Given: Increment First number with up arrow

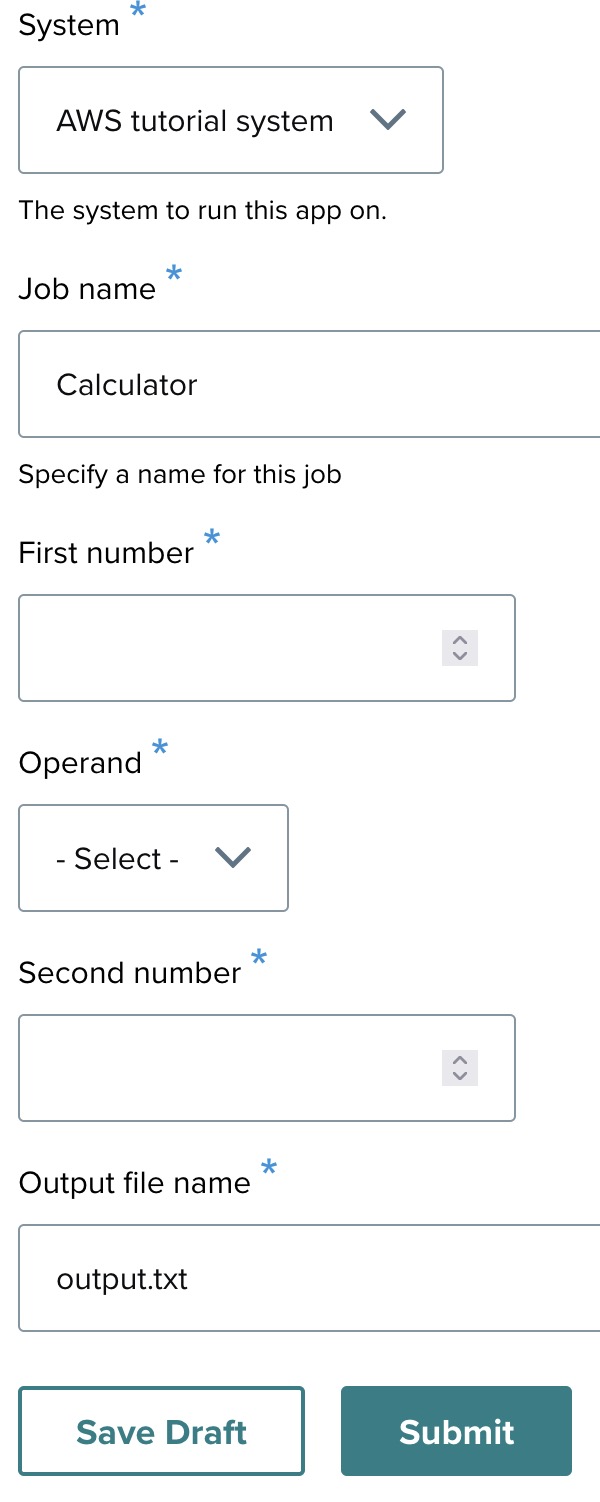Looking at the screenshot, I should coord(460,641).
